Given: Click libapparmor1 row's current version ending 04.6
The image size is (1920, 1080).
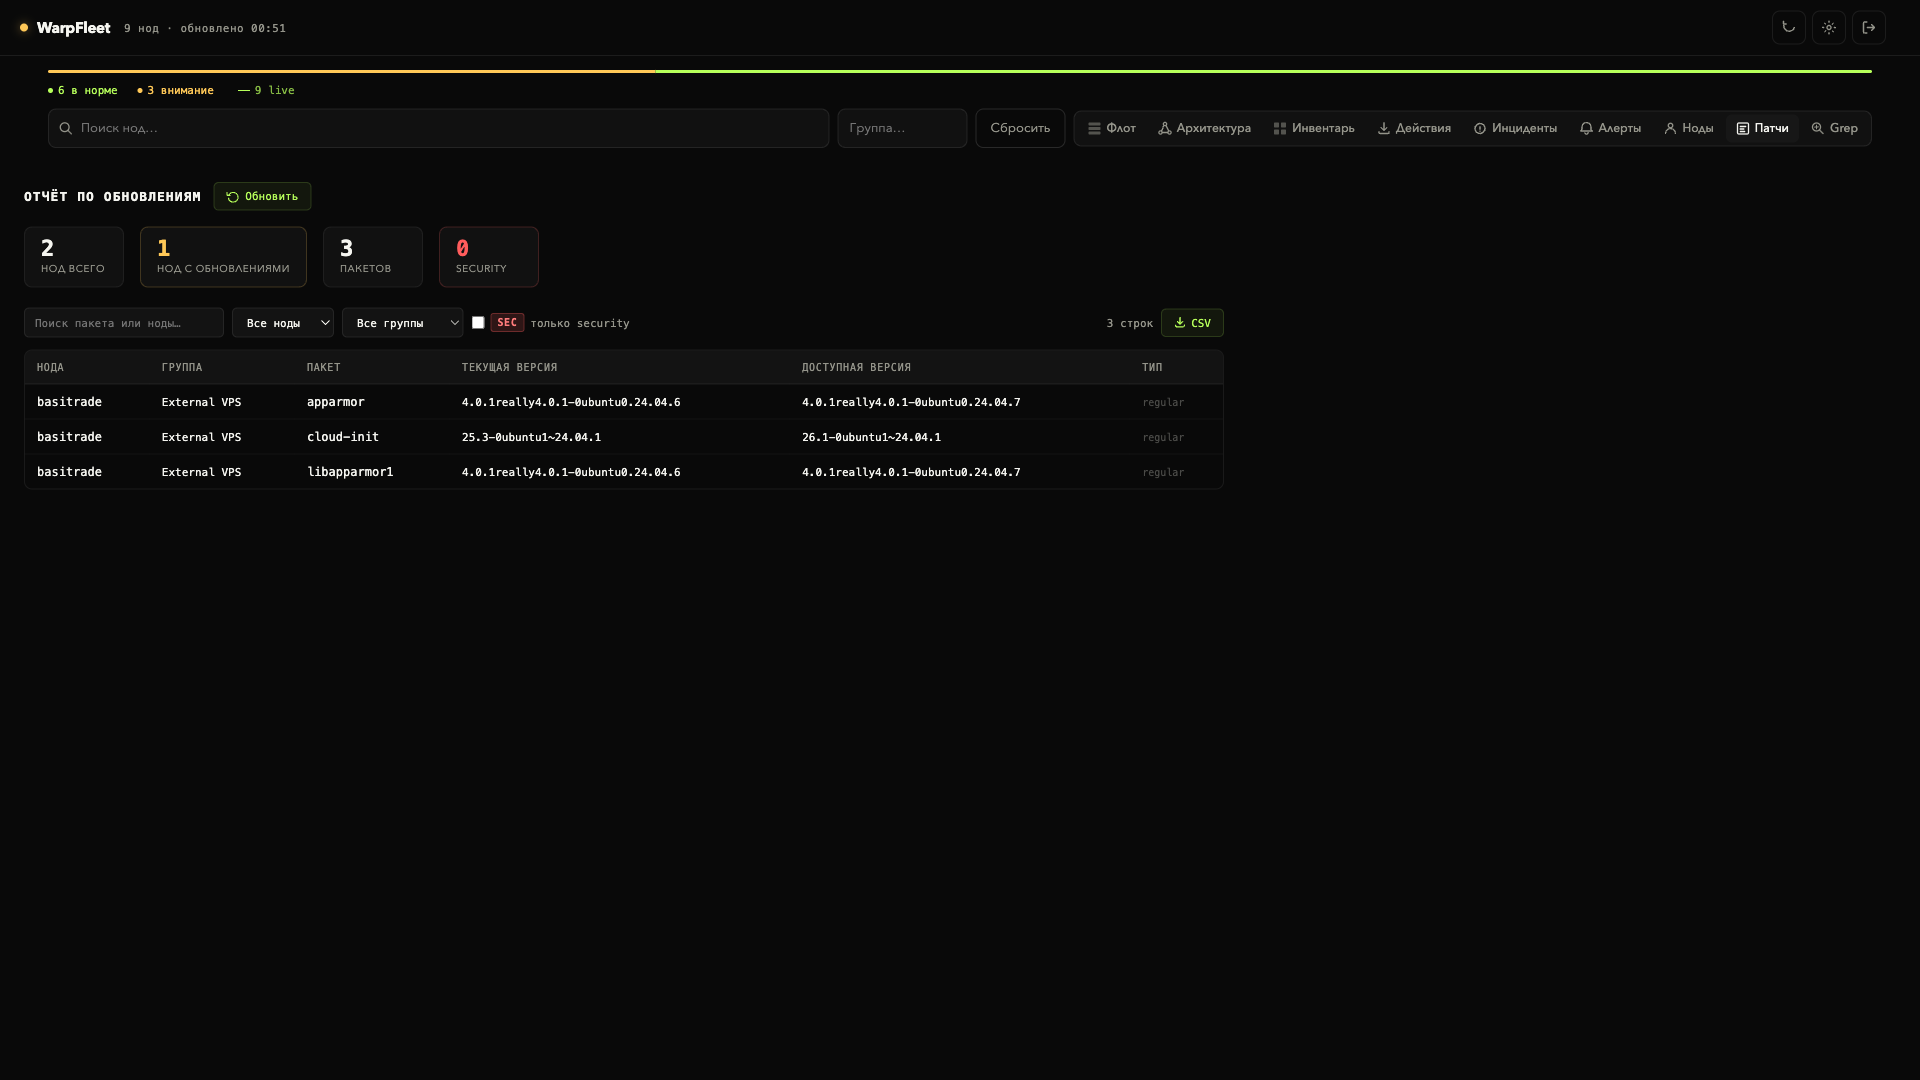Looking at the screenshot, I should click(571, 472).
